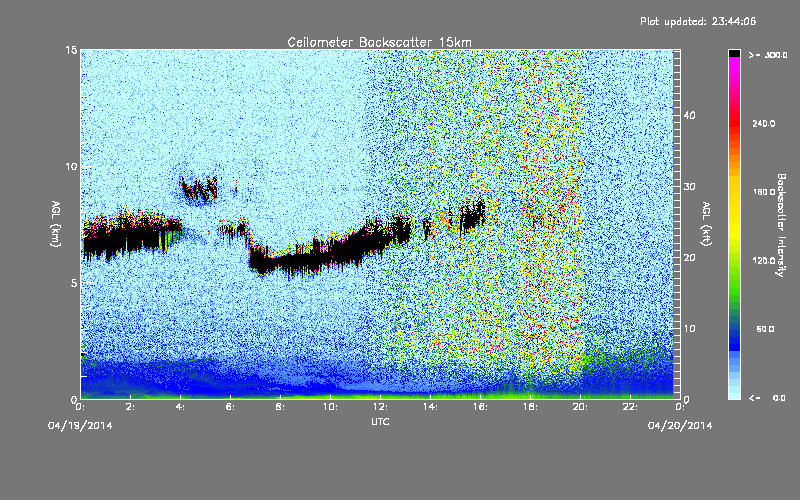Pick the black swatch atop the colorbar
Image resolution: width=800 pixels, height=500 pixels.
[x=734, y=53]
